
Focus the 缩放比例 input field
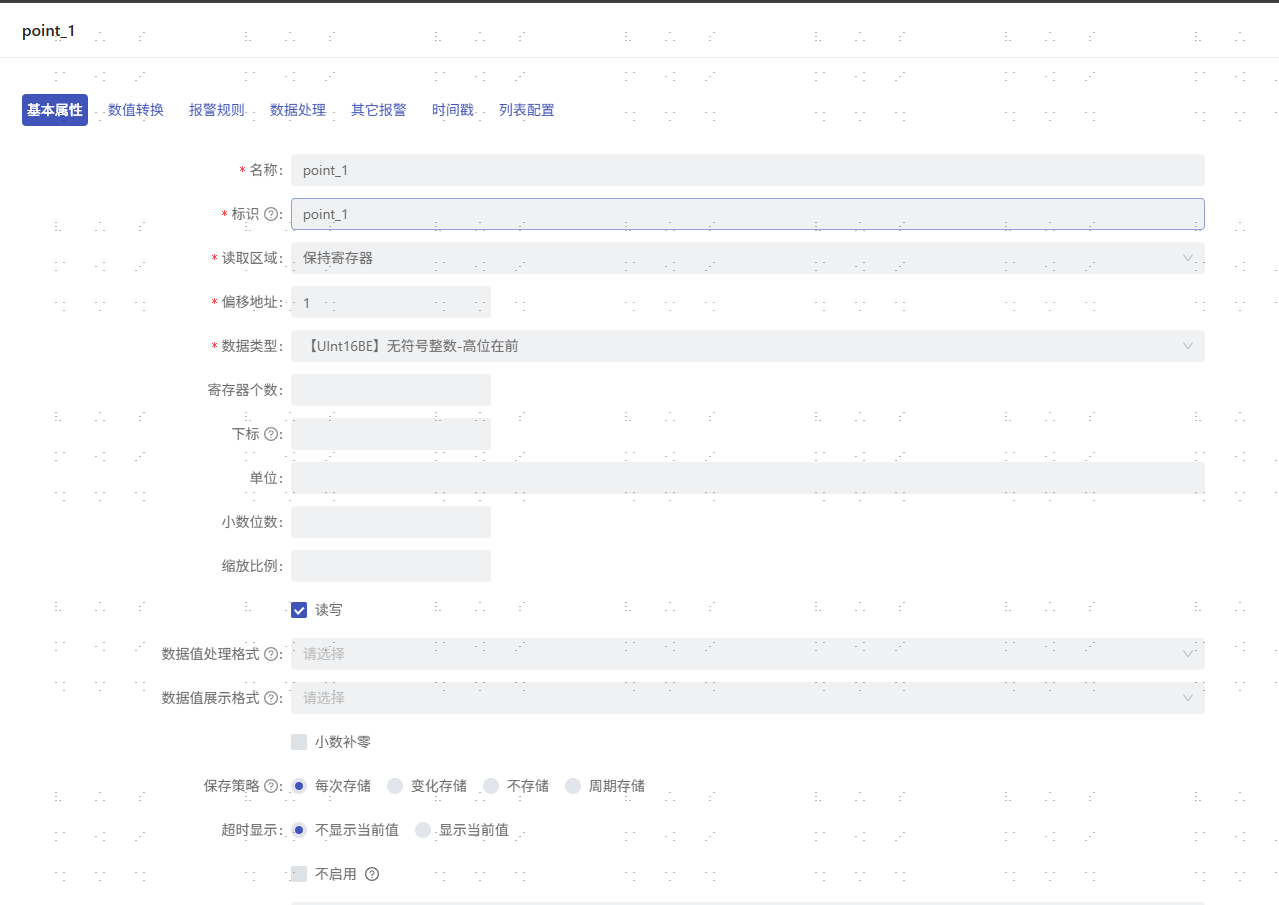point(391,566)
